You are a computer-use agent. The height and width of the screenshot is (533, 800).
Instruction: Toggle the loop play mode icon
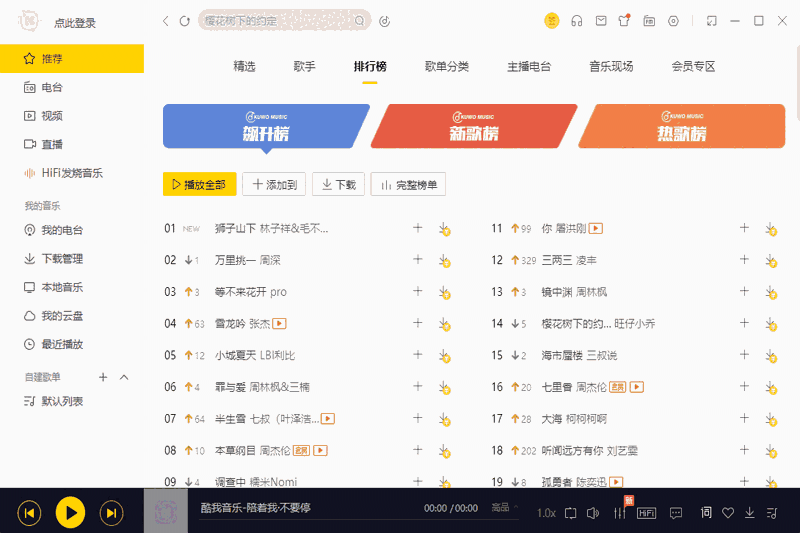tap(570, 513)
